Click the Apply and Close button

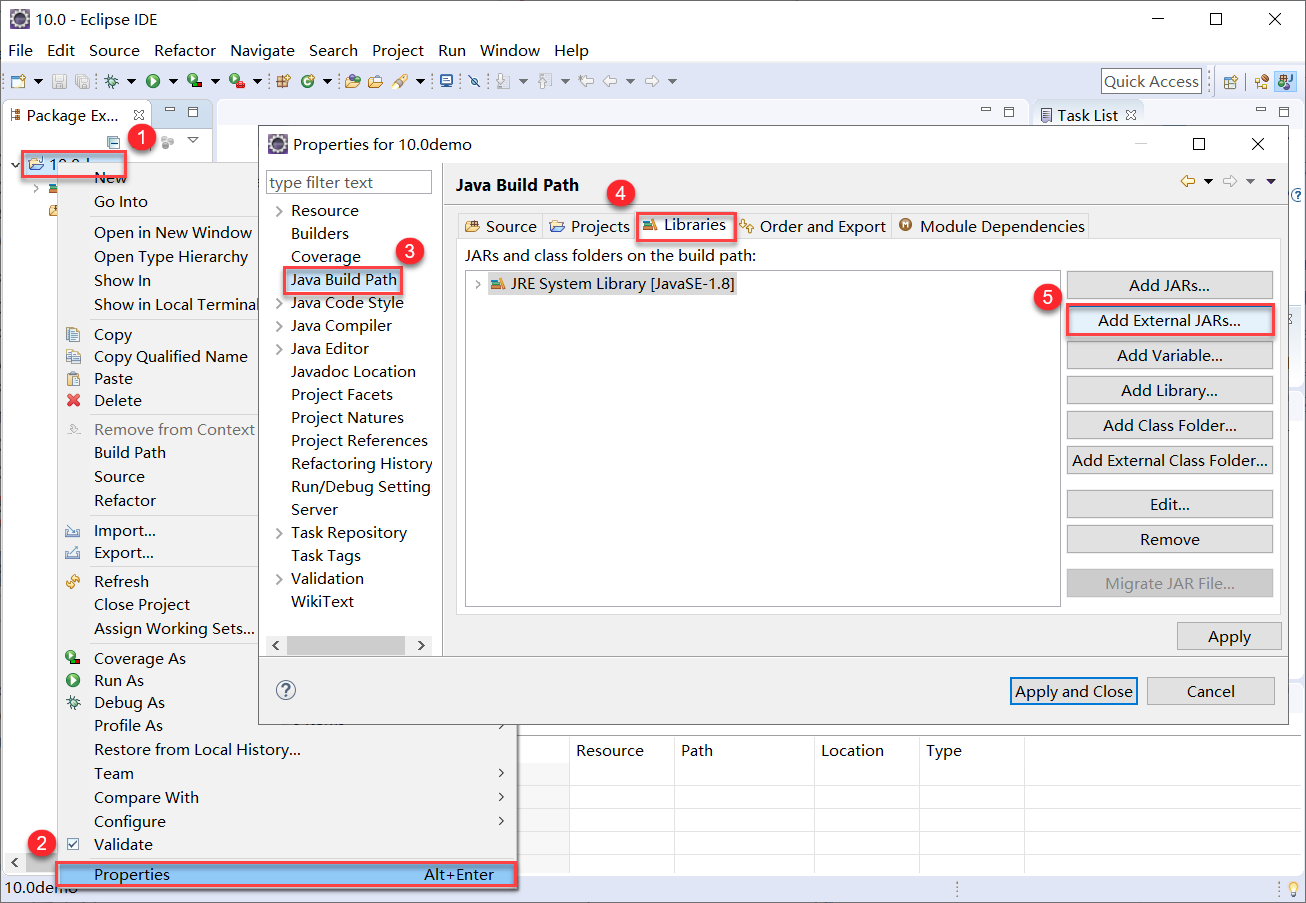point(1073,691)
